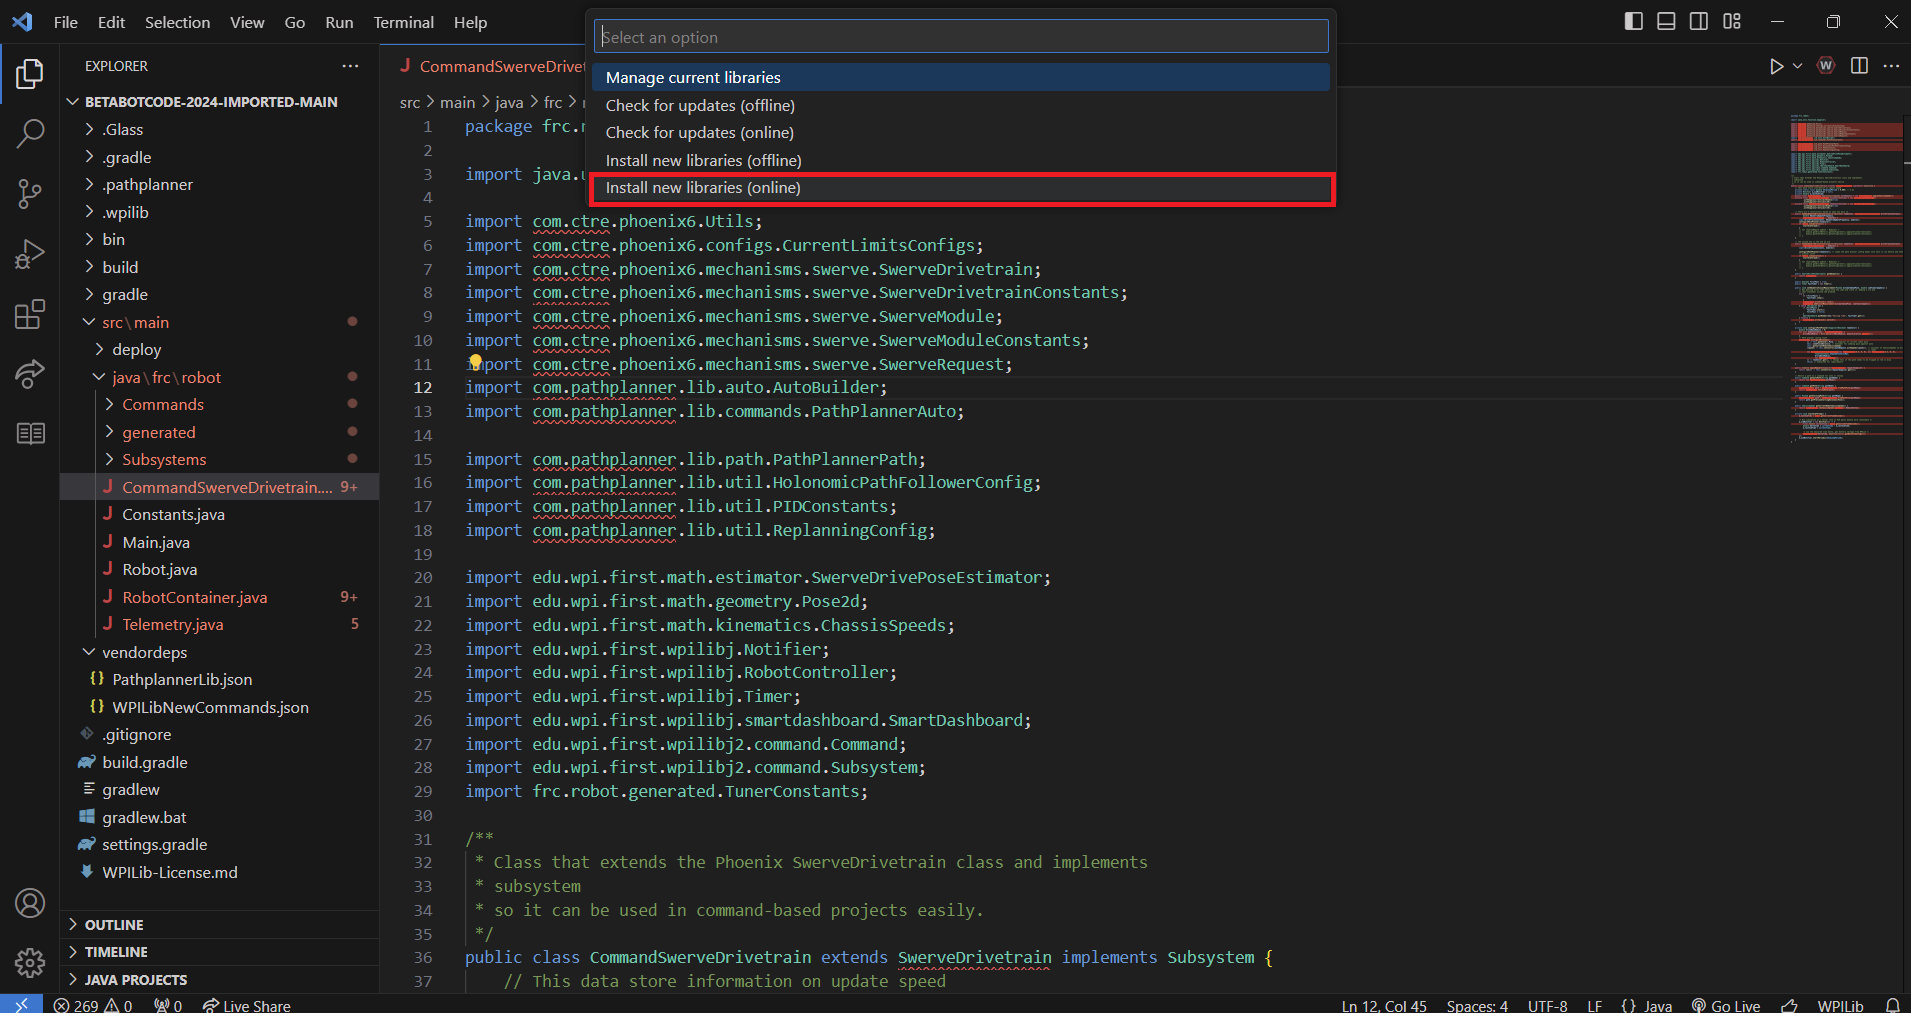
Task: Expand the Subsystems folder
Action: pos(164,459)
